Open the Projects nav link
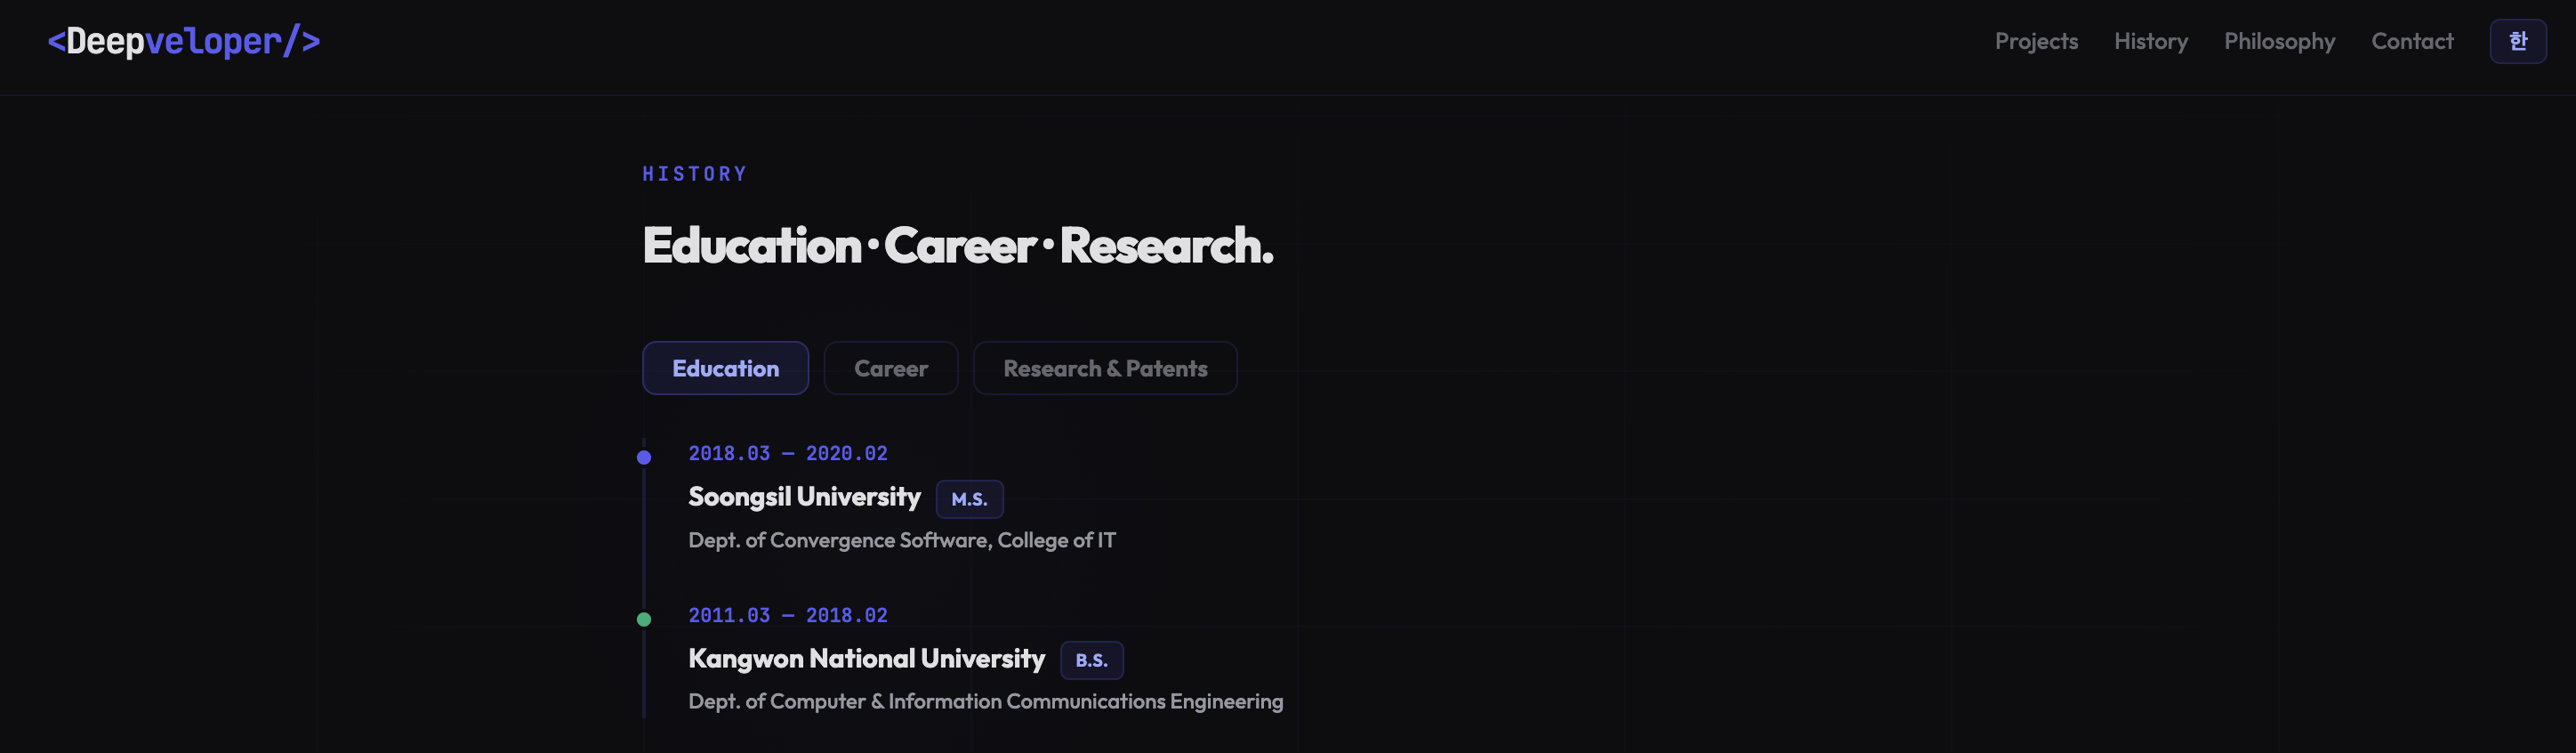 (2035, 42)
